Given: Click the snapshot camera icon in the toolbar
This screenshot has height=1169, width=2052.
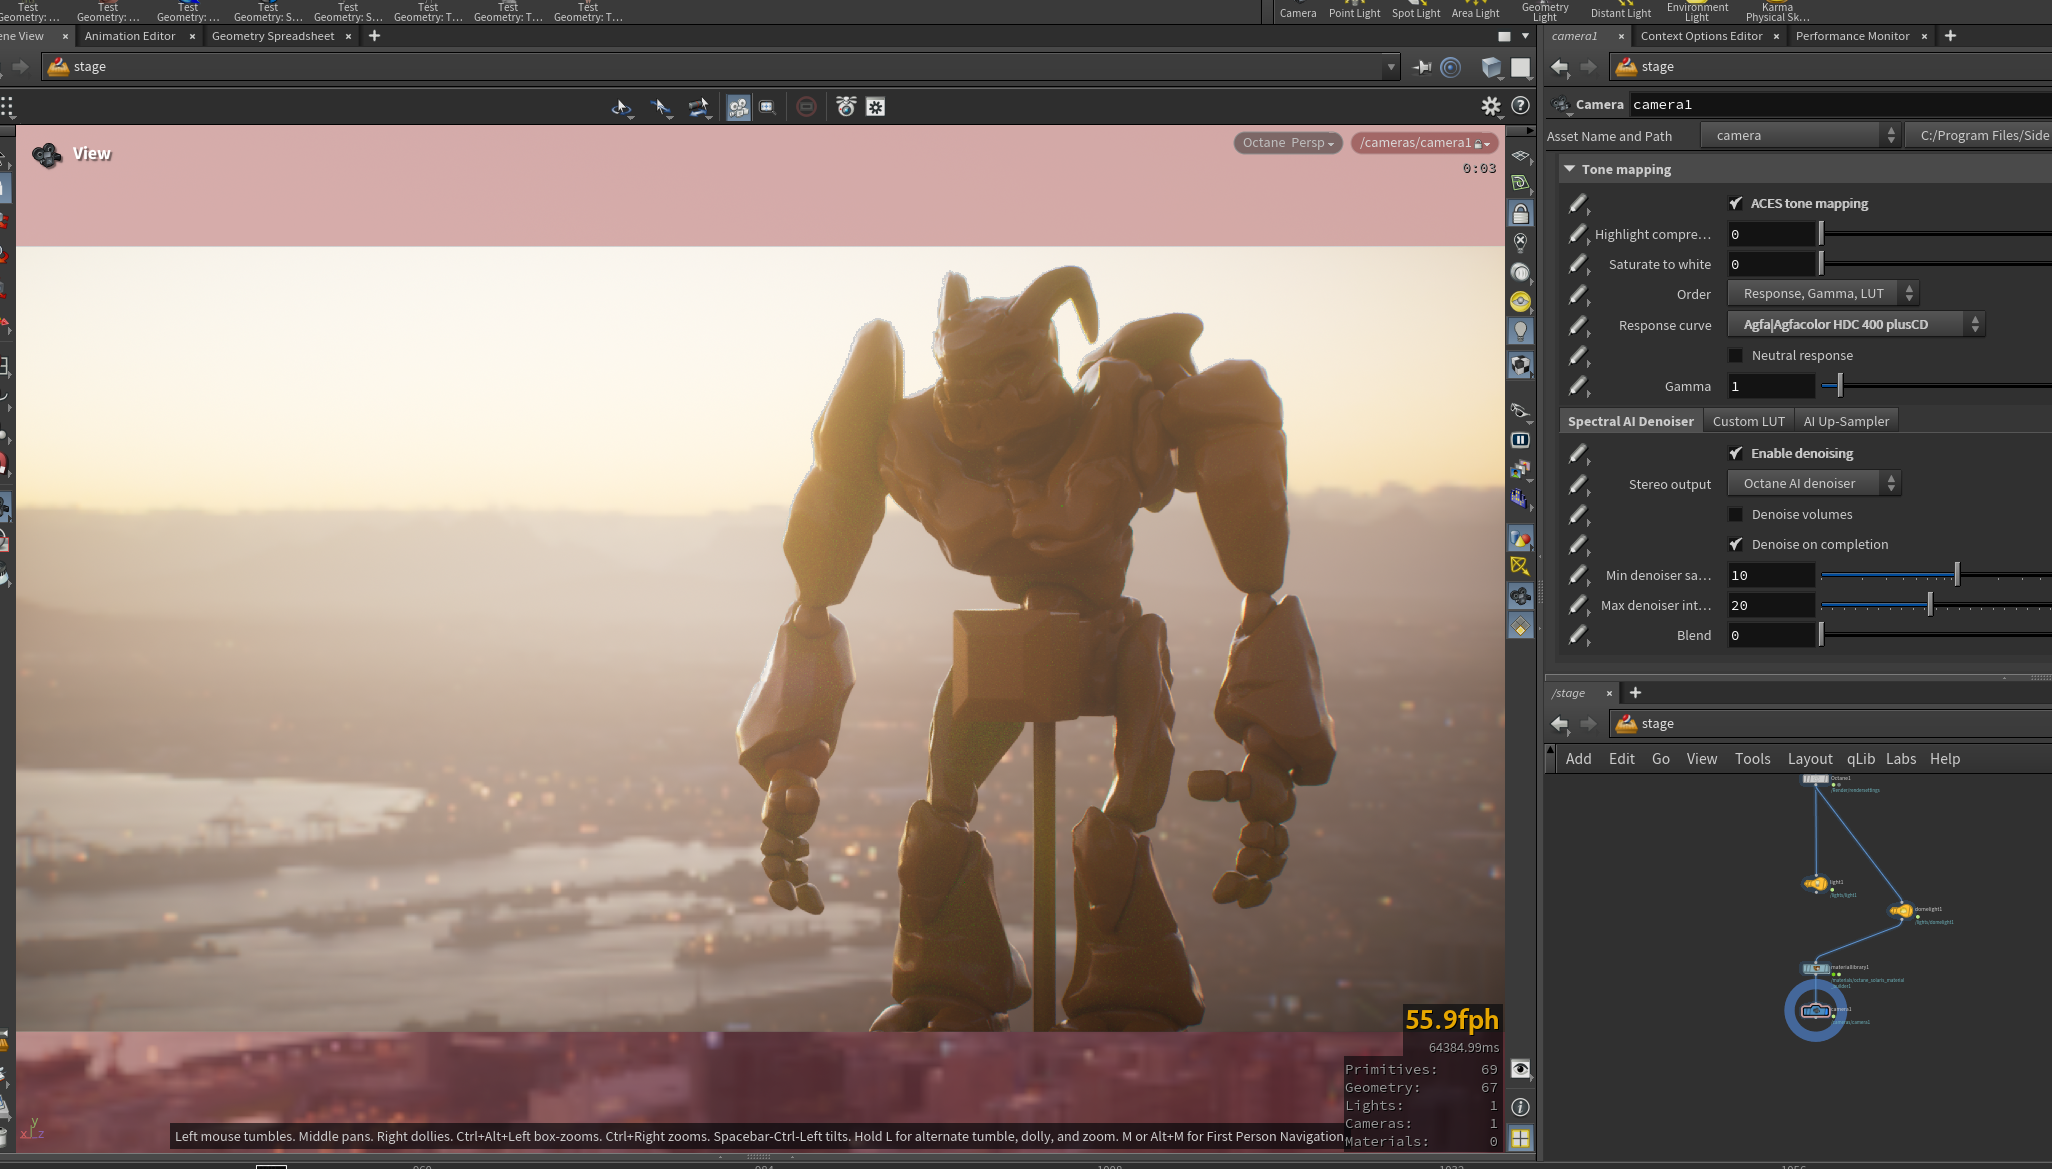Looking at the screenshot, I should [x=846, y=107].
